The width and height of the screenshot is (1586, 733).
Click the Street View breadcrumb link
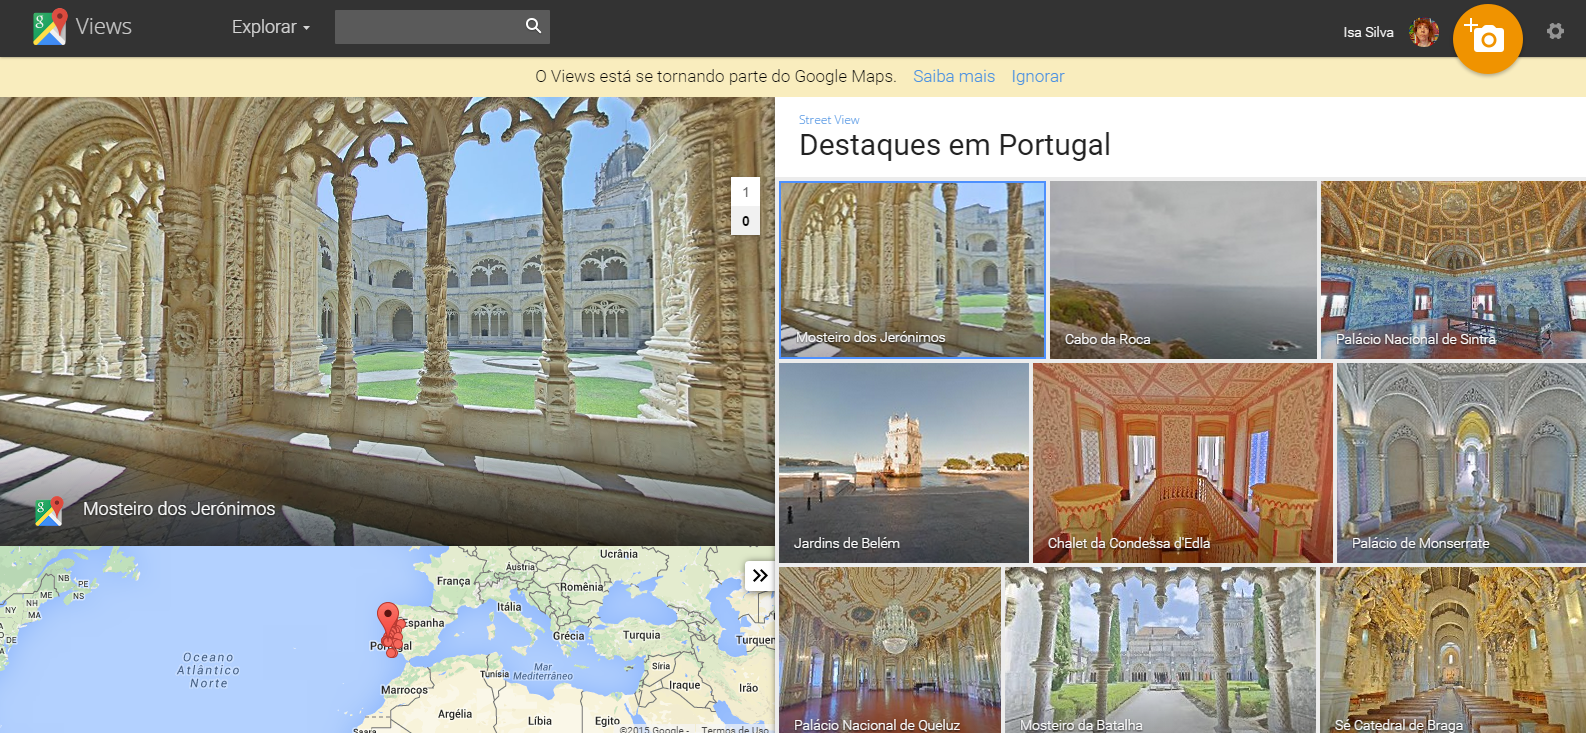829,120
